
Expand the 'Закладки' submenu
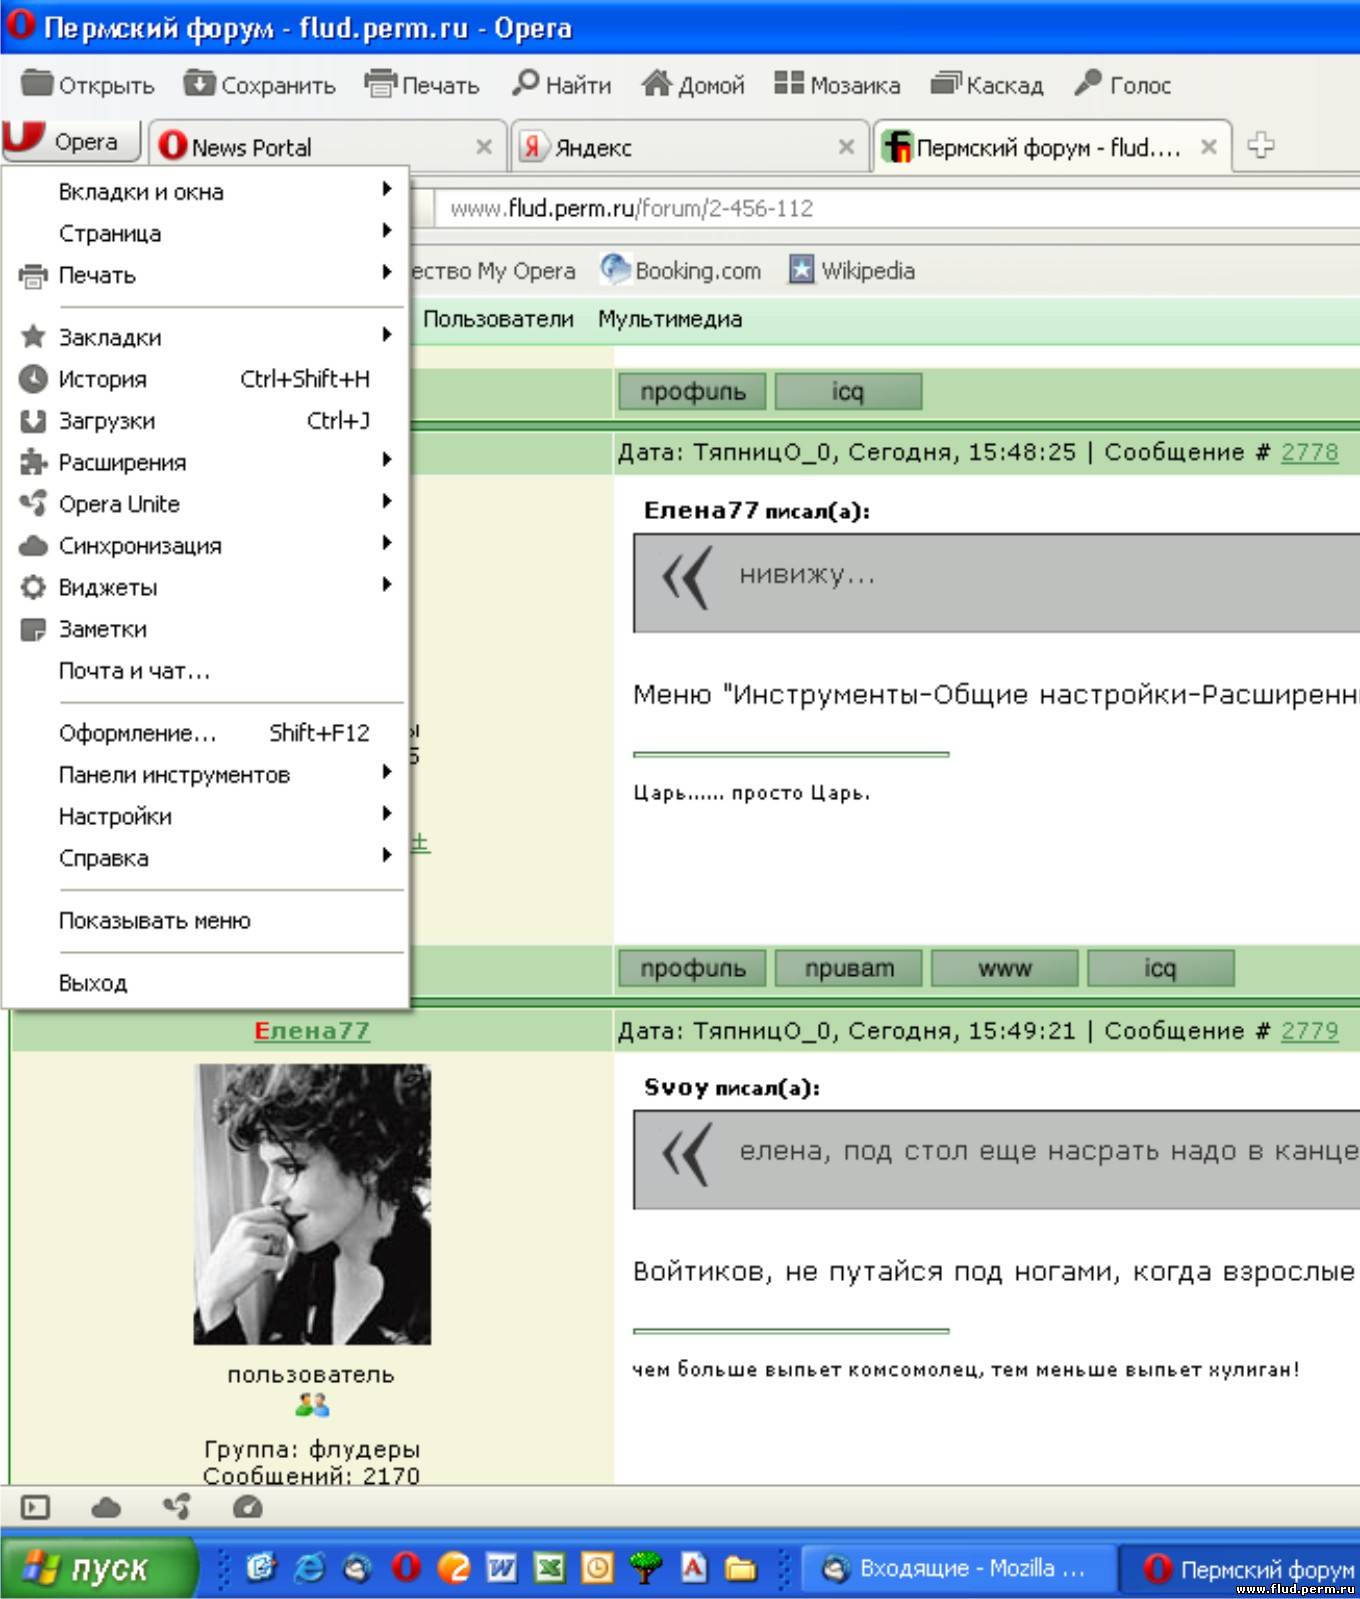pos(110,338)
